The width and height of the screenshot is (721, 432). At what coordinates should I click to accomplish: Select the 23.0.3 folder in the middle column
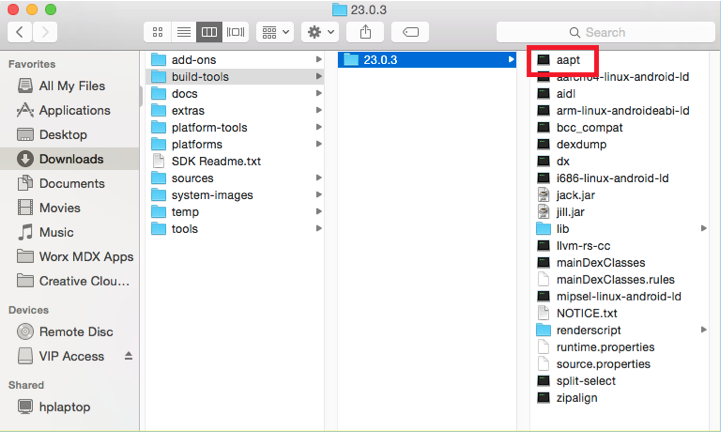click(427, 60)
